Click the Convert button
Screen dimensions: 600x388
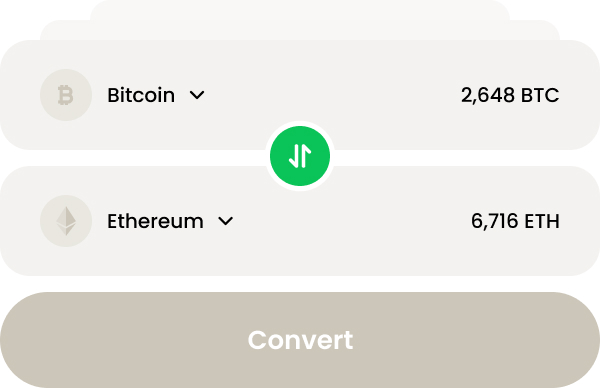tap(300, 340)
